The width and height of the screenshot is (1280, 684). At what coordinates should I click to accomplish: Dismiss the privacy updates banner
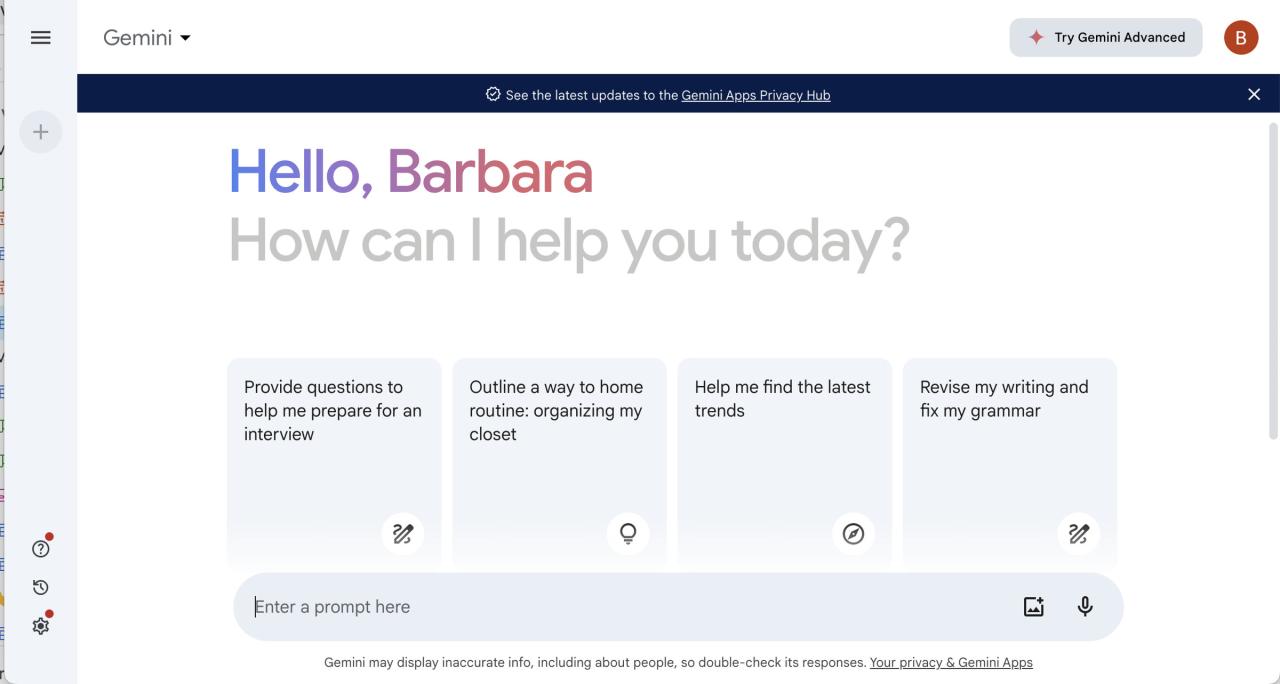pos(1254,94)
